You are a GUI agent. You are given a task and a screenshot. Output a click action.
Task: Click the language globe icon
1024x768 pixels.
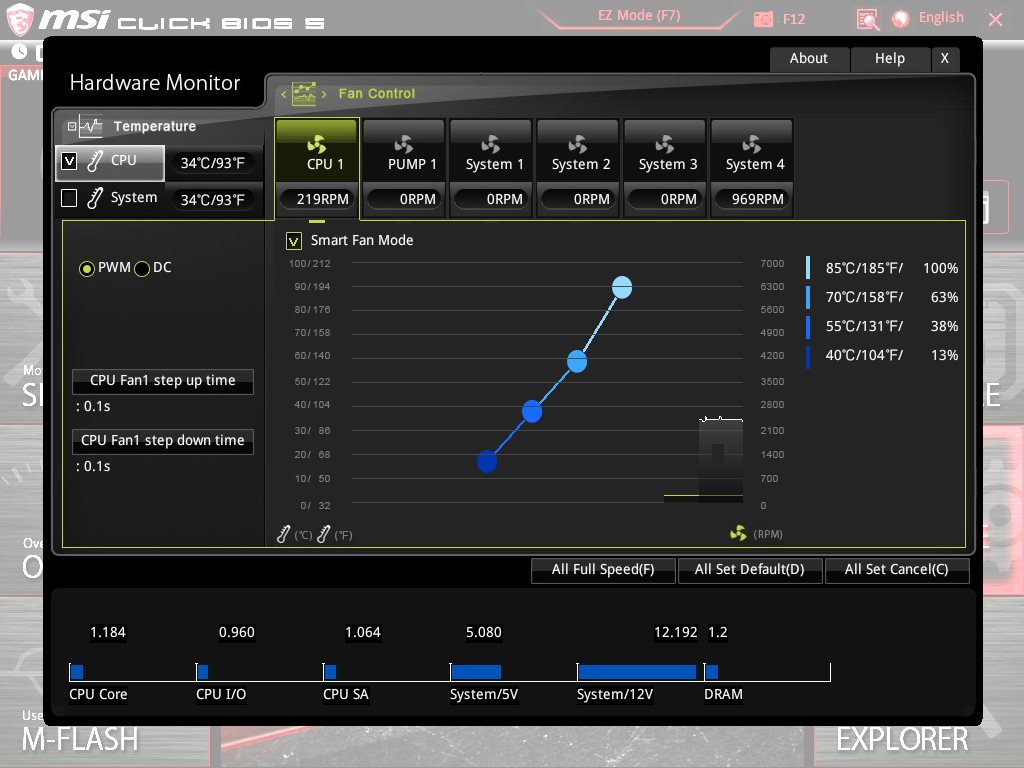[901, 19]
